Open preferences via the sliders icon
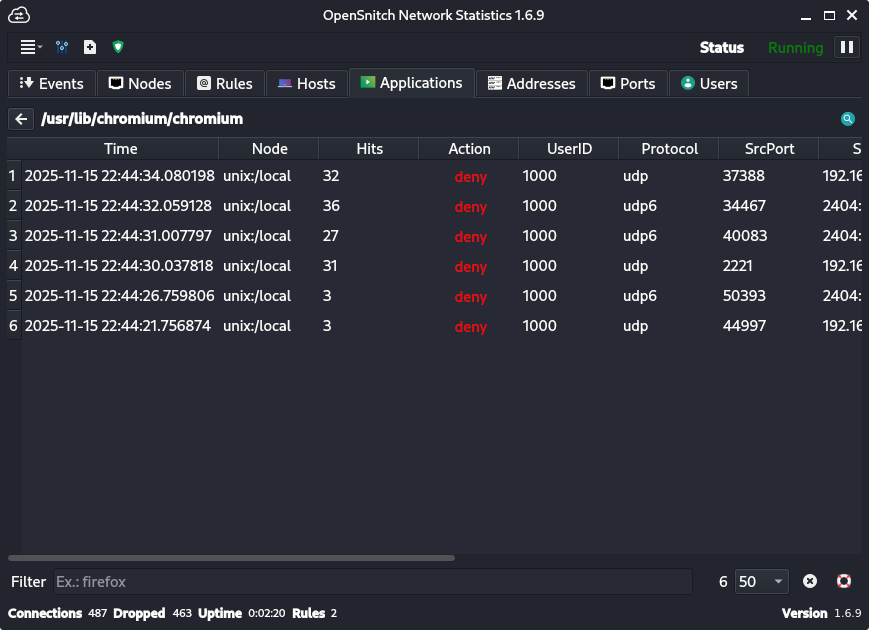This screenshot has width=869, height=630. click(x=62, y=47)
